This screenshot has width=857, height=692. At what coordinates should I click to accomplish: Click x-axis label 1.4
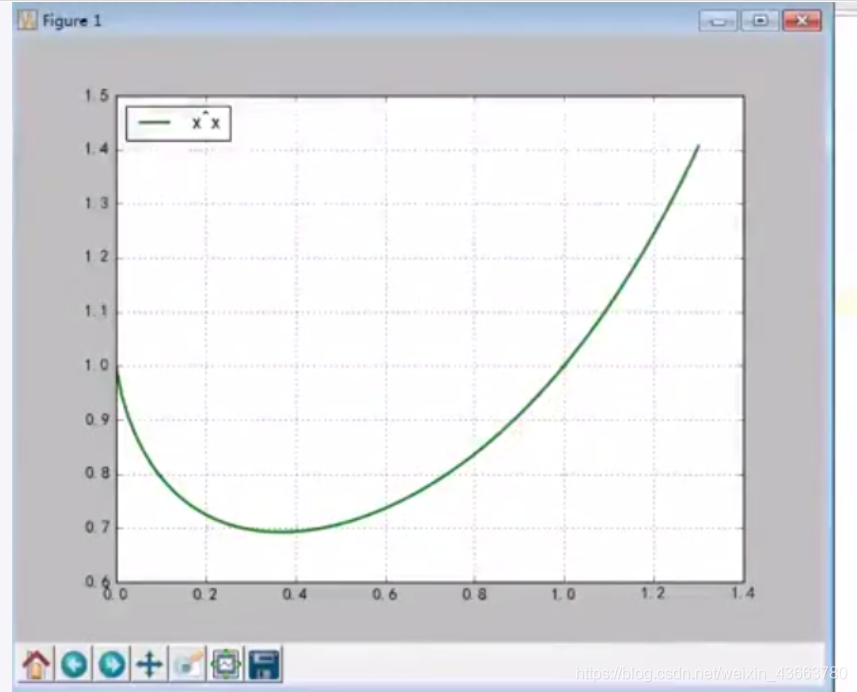(743, 593)
